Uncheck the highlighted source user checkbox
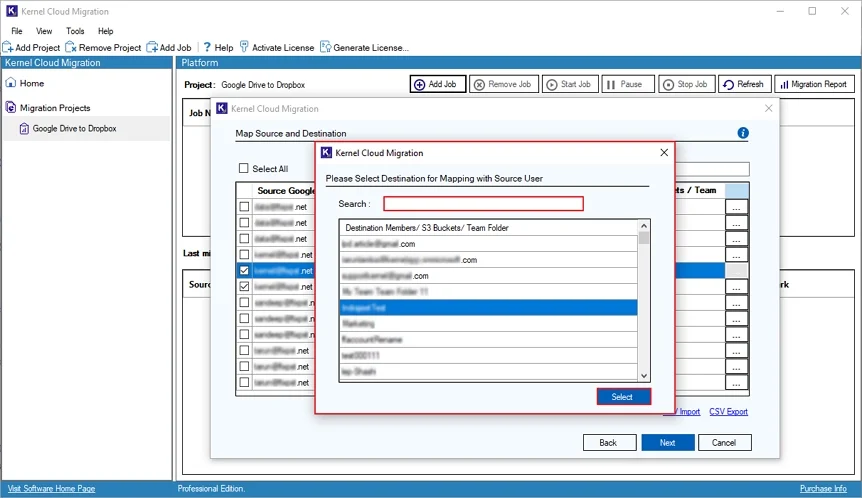The width and height of the screenshot is (862, 498). coord(244,270)
